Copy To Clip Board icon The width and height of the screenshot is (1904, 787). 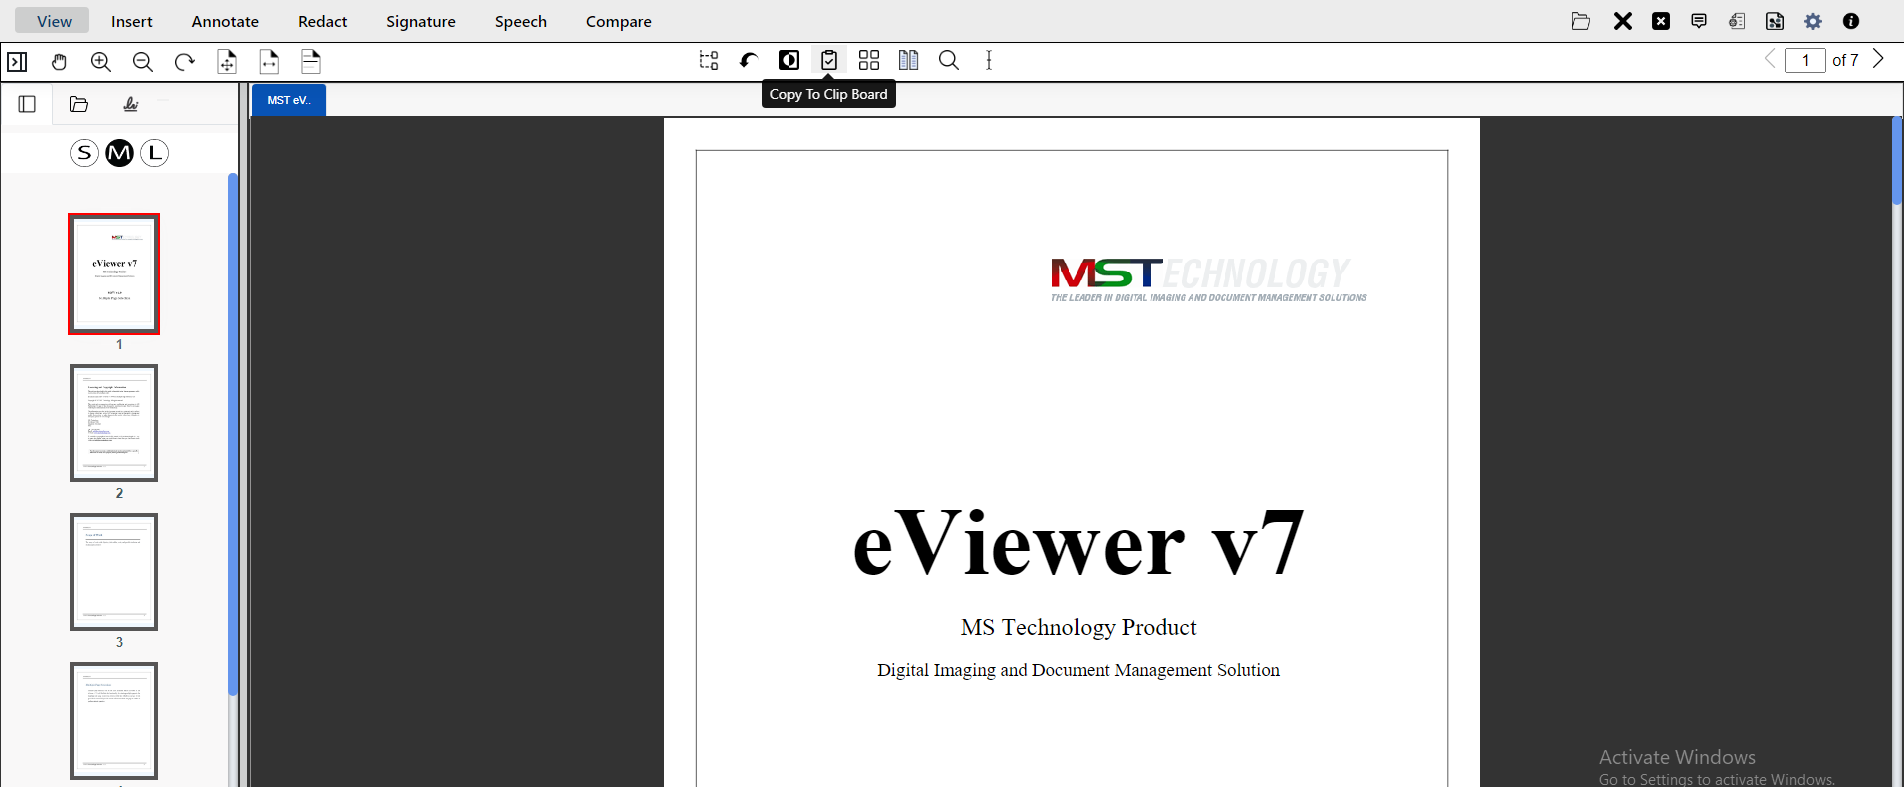(x=829, y=61)
